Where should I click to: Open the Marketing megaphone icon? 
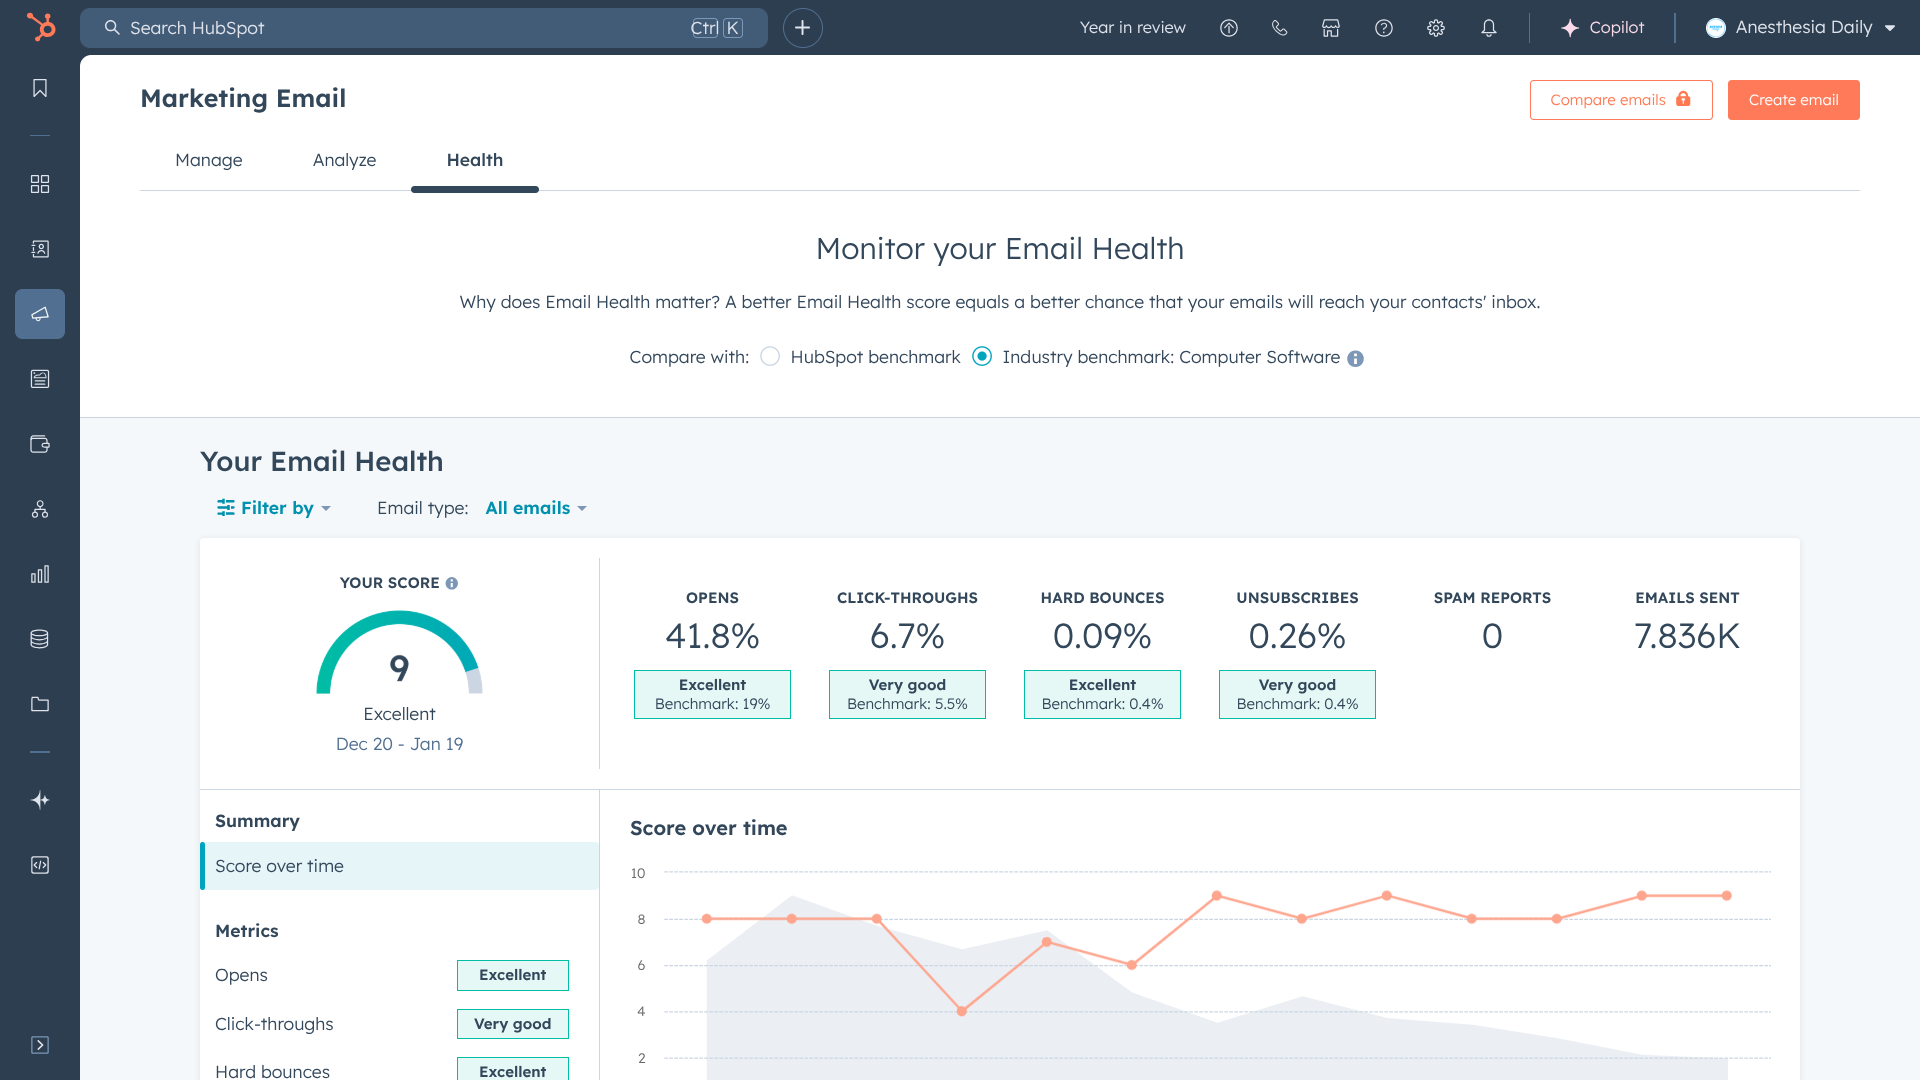40,314
